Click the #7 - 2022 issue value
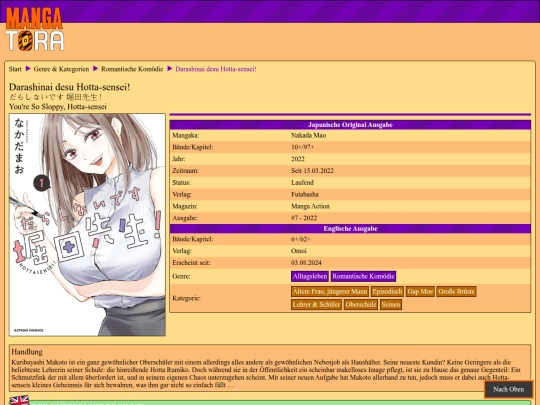The width and height of the screenshot is (540, 405). 304,218
